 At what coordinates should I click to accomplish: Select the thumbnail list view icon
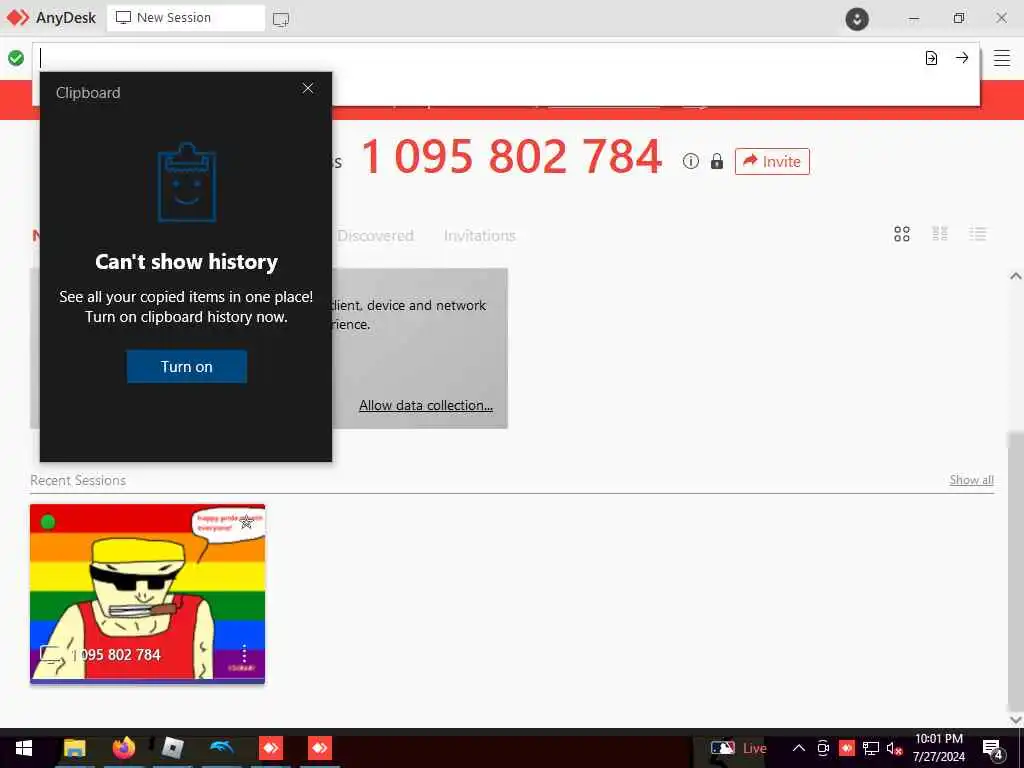point(940,234)
